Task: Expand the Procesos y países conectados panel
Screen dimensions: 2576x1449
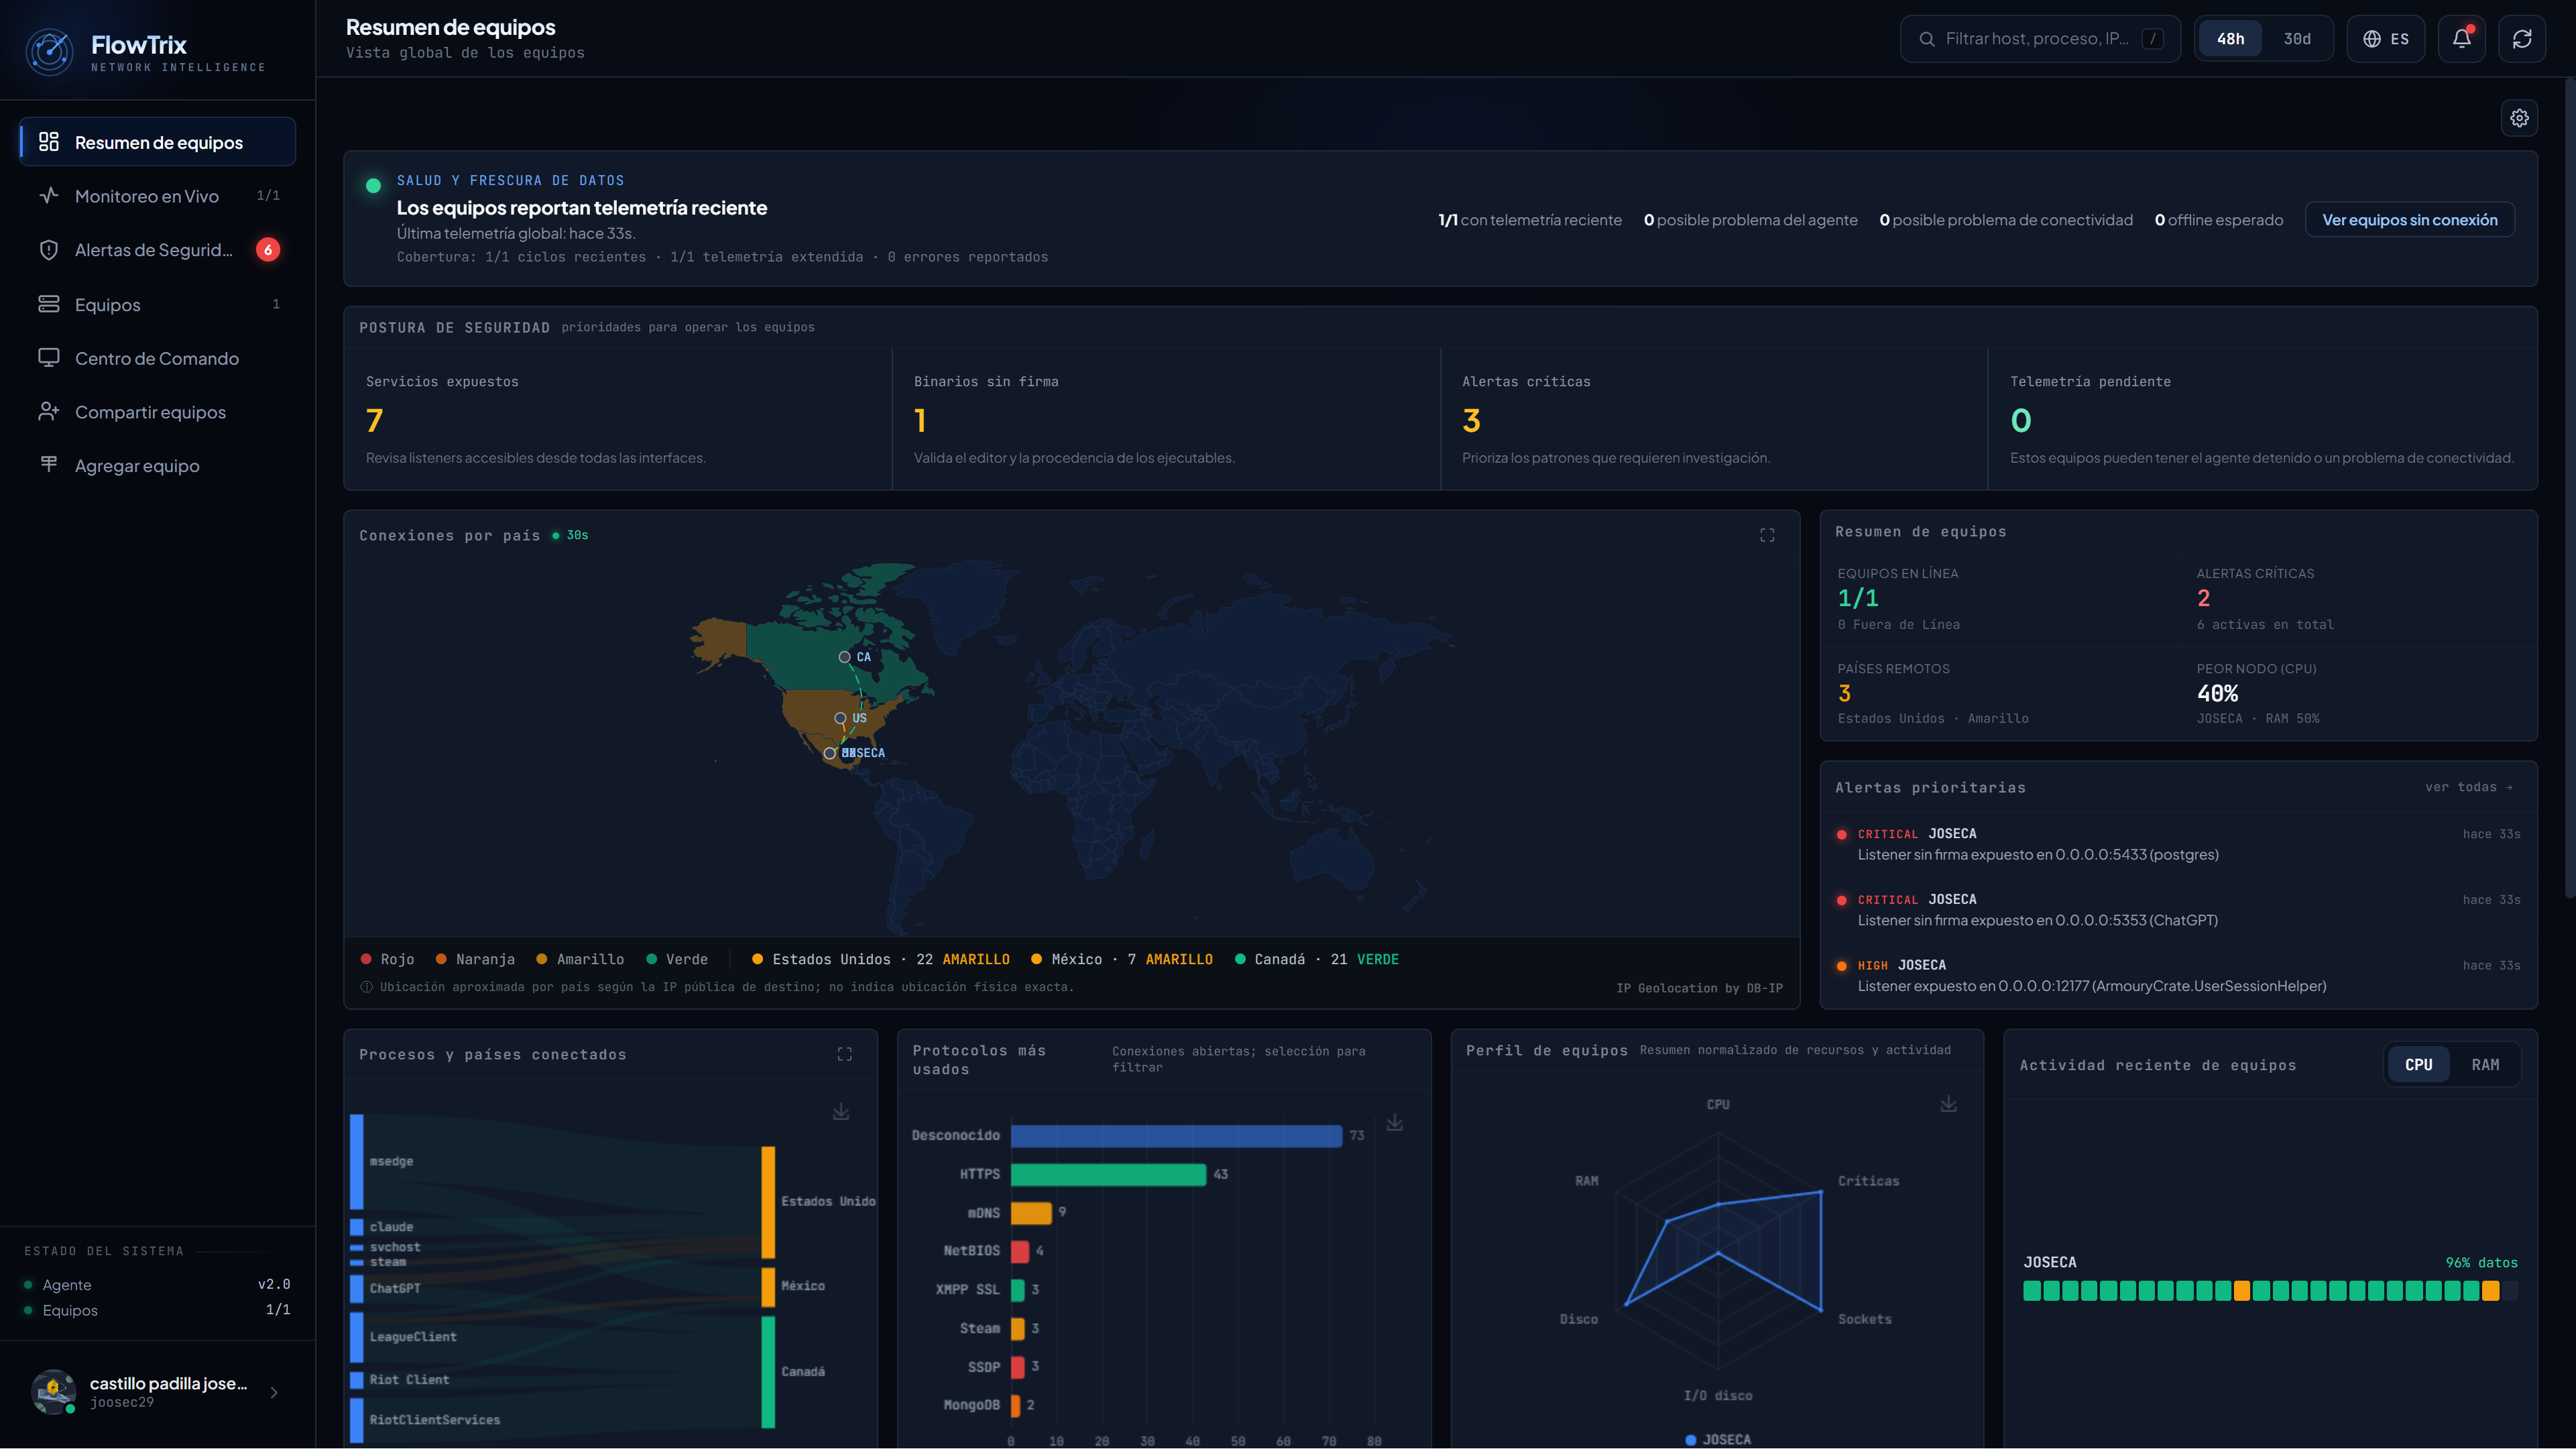Action: 844,1054
